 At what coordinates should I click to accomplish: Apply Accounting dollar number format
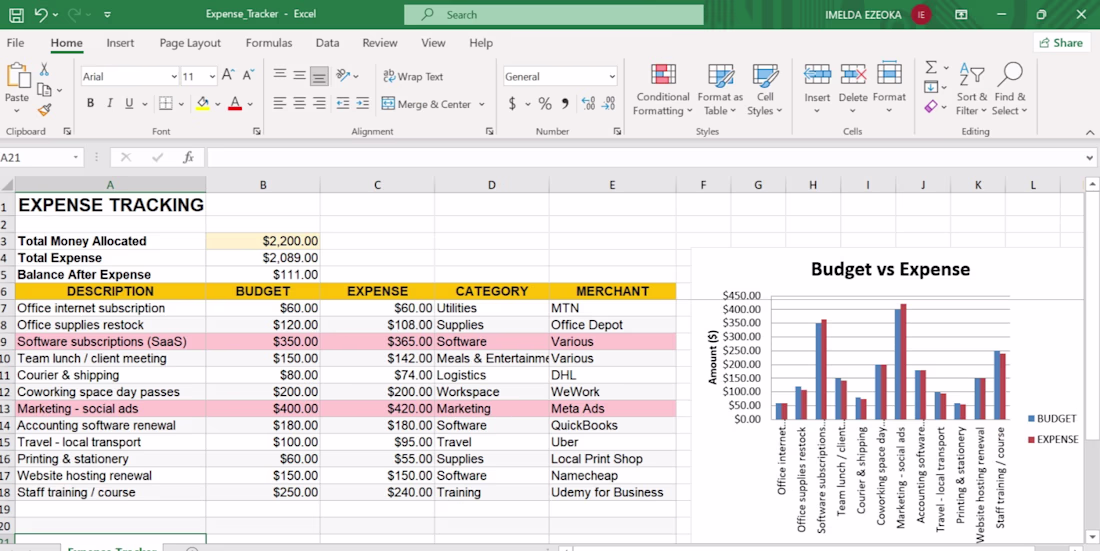pyautogui.click(x=513, y=104)
